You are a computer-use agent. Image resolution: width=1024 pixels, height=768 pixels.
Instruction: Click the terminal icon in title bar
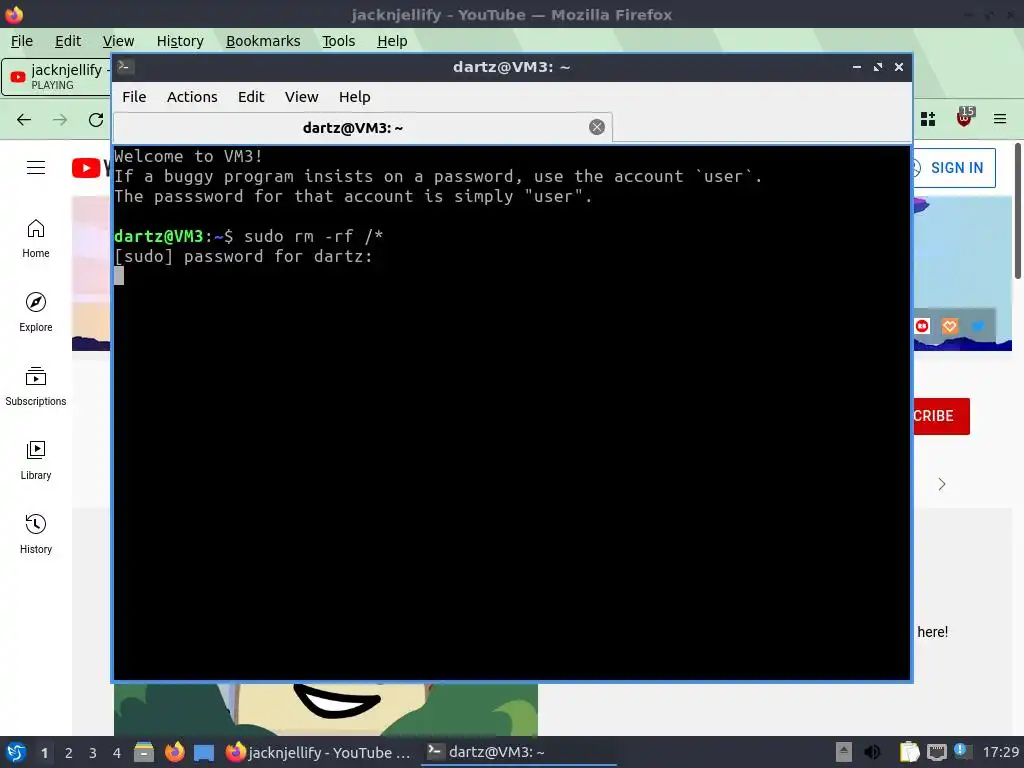coord(126,67)
